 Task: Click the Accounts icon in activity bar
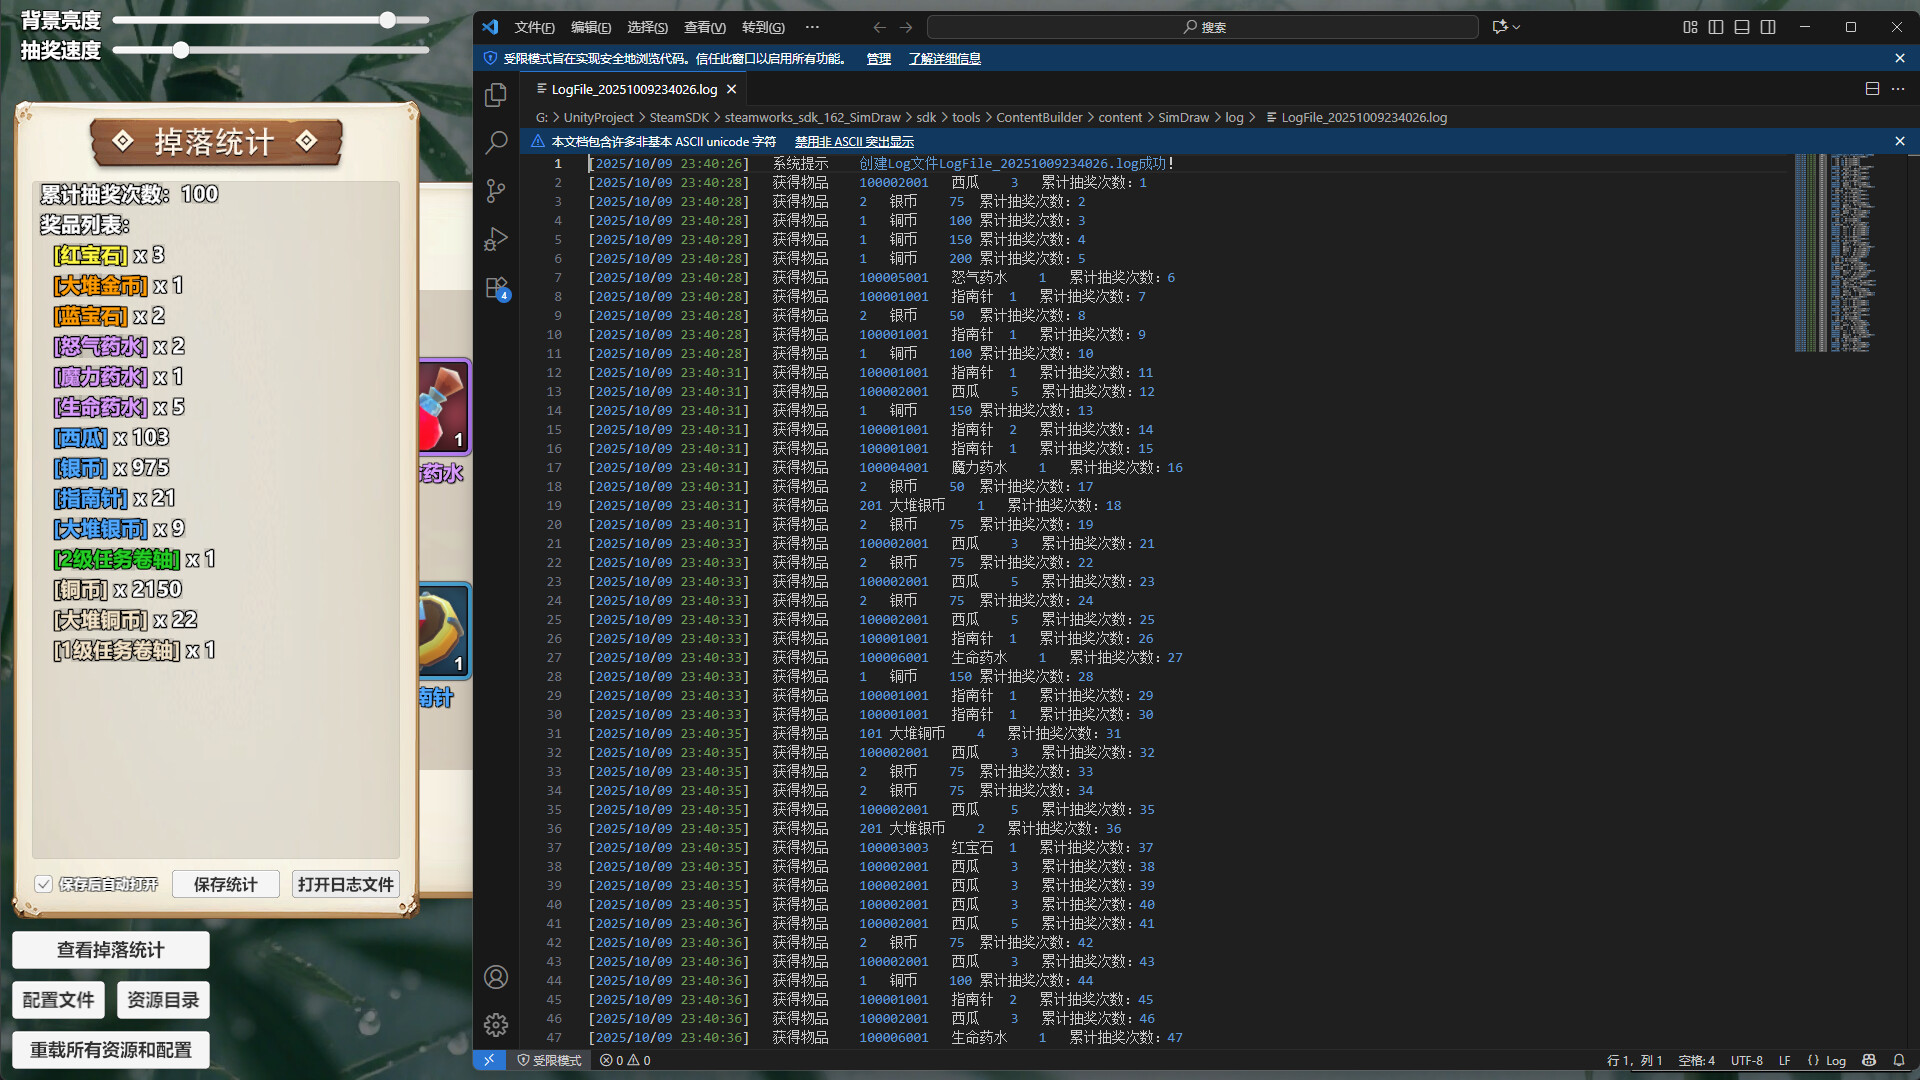[x=496, y=977]
